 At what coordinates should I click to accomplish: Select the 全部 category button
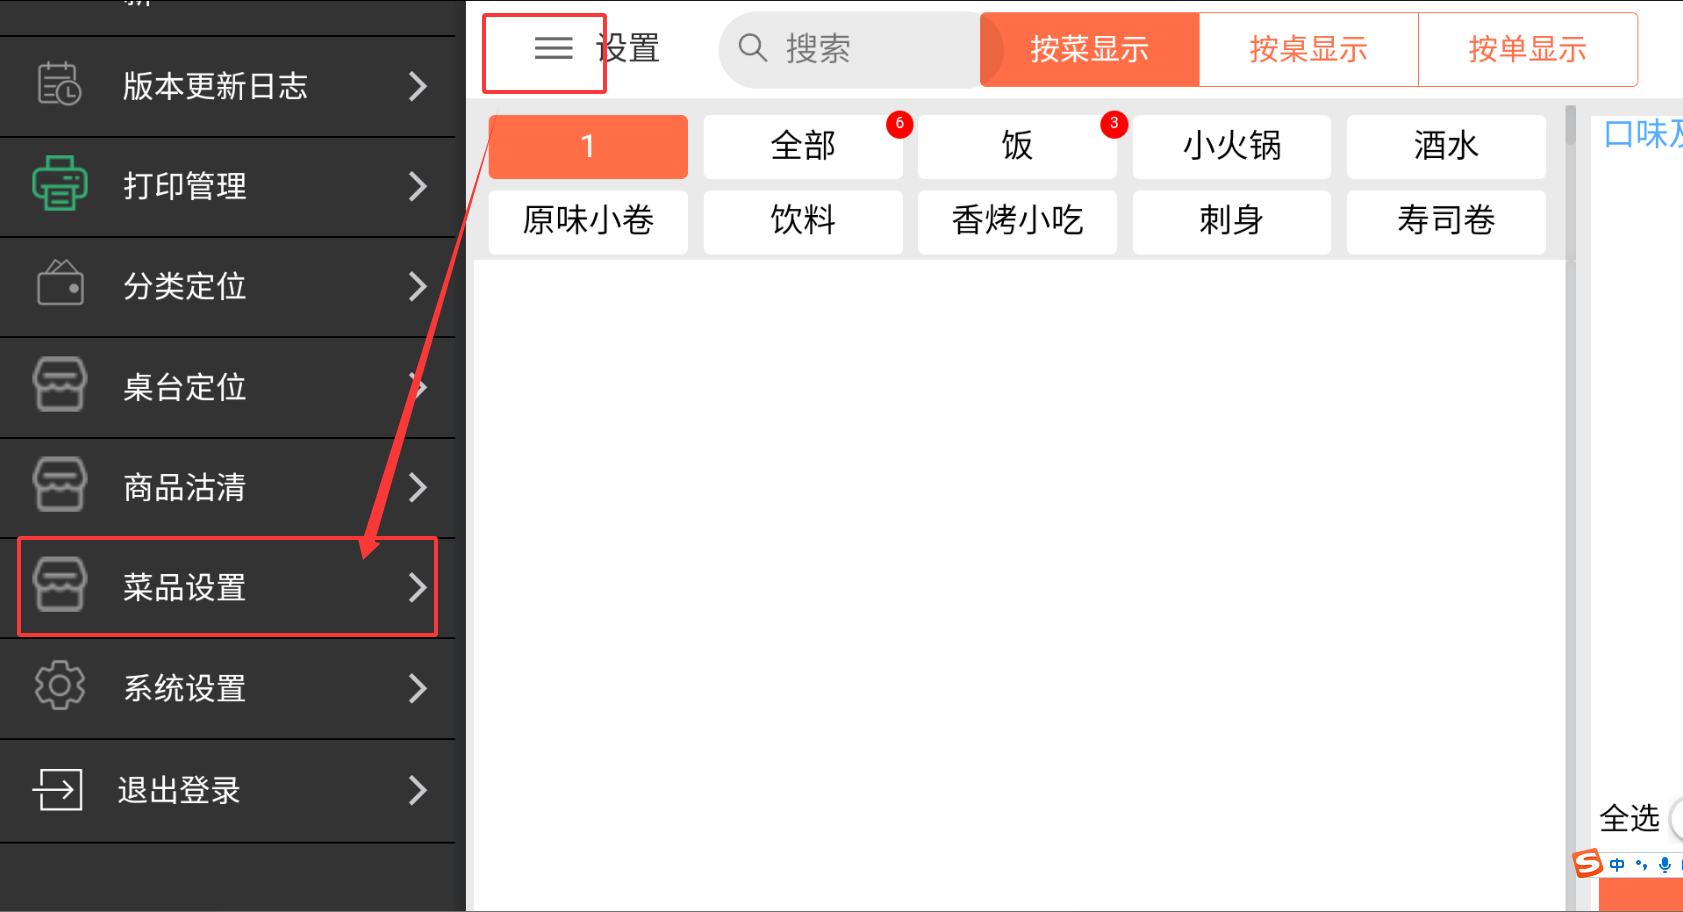point(803,146)
